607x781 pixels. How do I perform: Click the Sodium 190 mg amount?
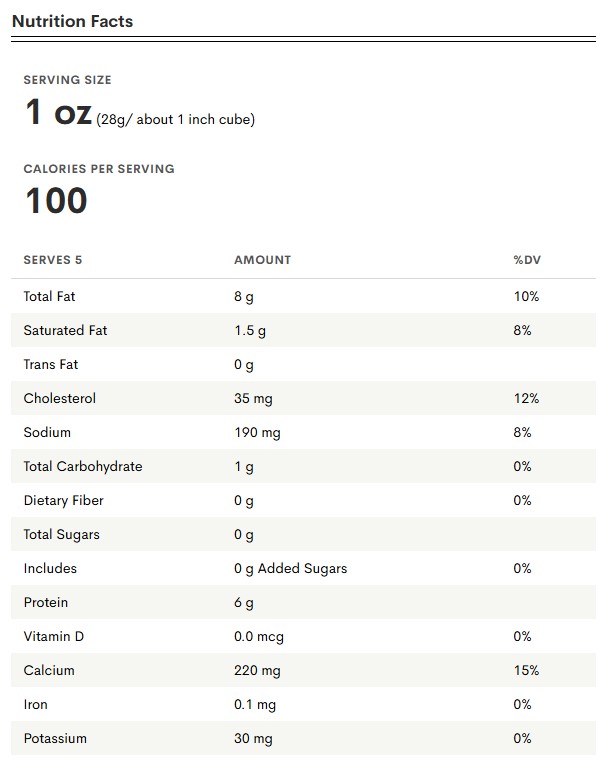[257, 433]
